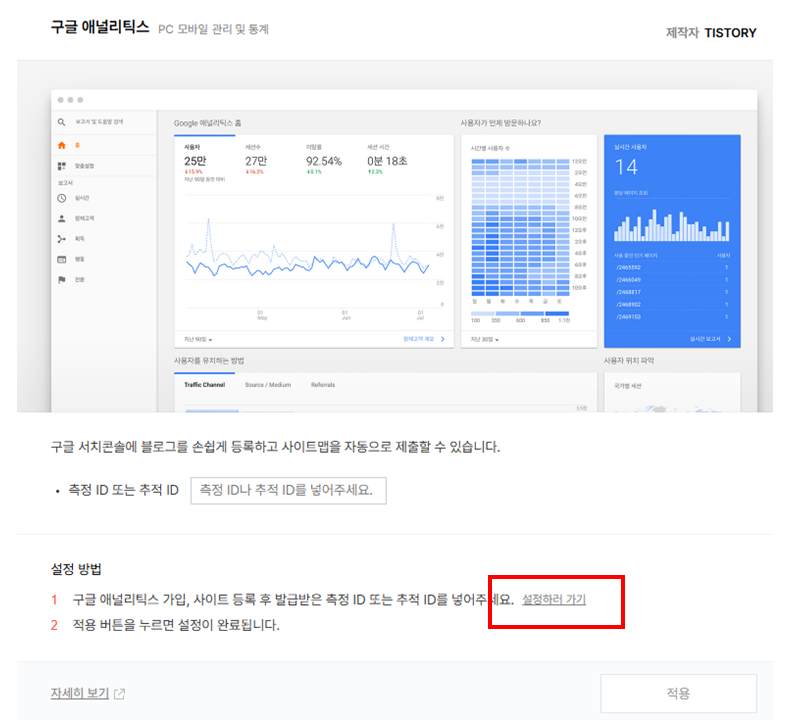
Task: Click the home icon in the preview sidebar
Action: (62, 145)
